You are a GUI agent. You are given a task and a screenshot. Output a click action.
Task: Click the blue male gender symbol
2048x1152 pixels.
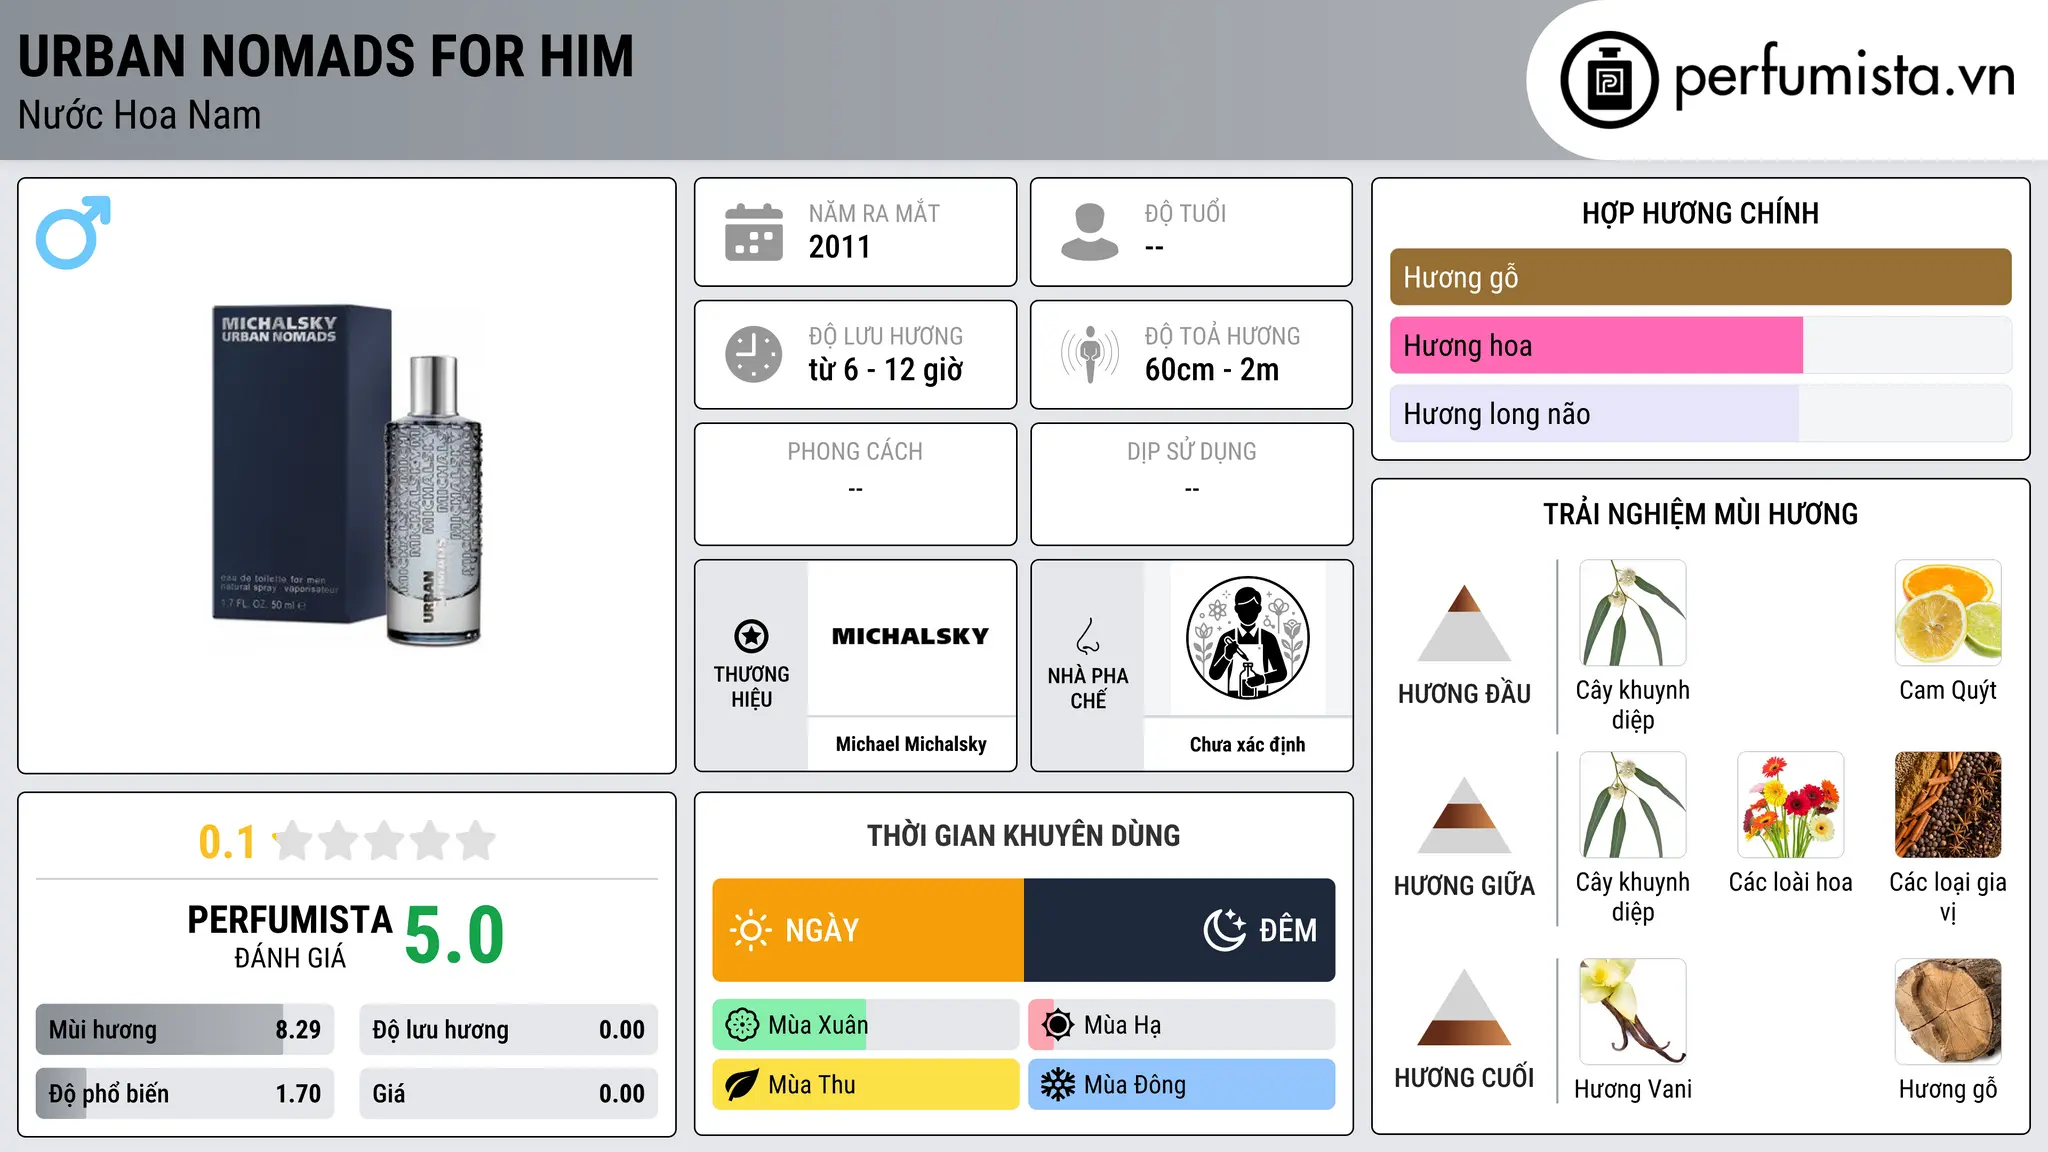tap(73, 232)
